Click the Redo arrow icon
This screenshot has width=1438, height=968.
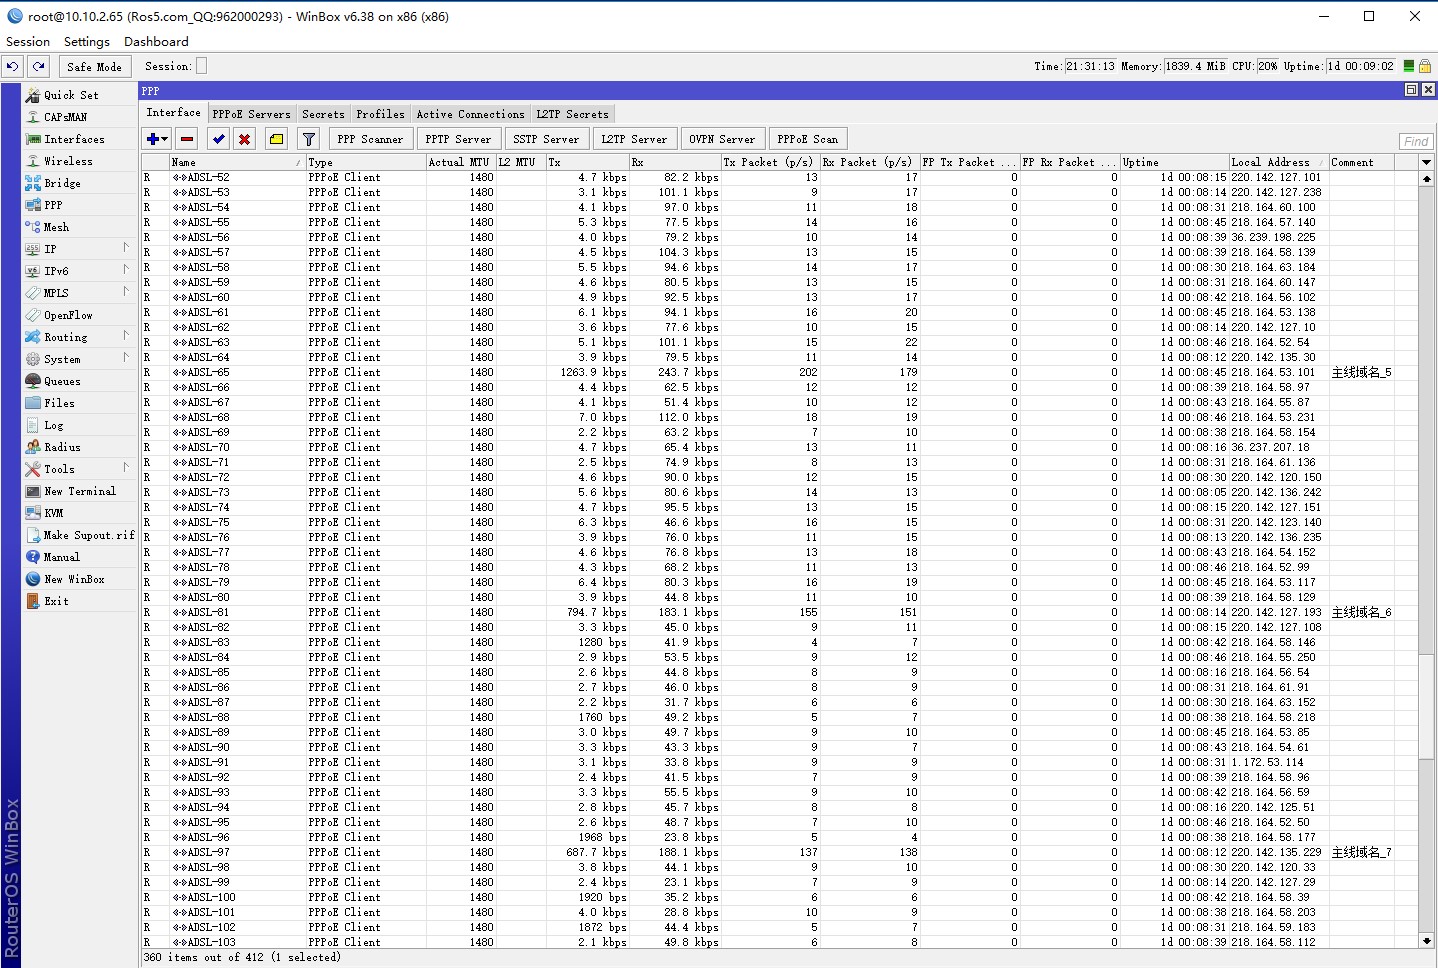(x=38, y=66)
